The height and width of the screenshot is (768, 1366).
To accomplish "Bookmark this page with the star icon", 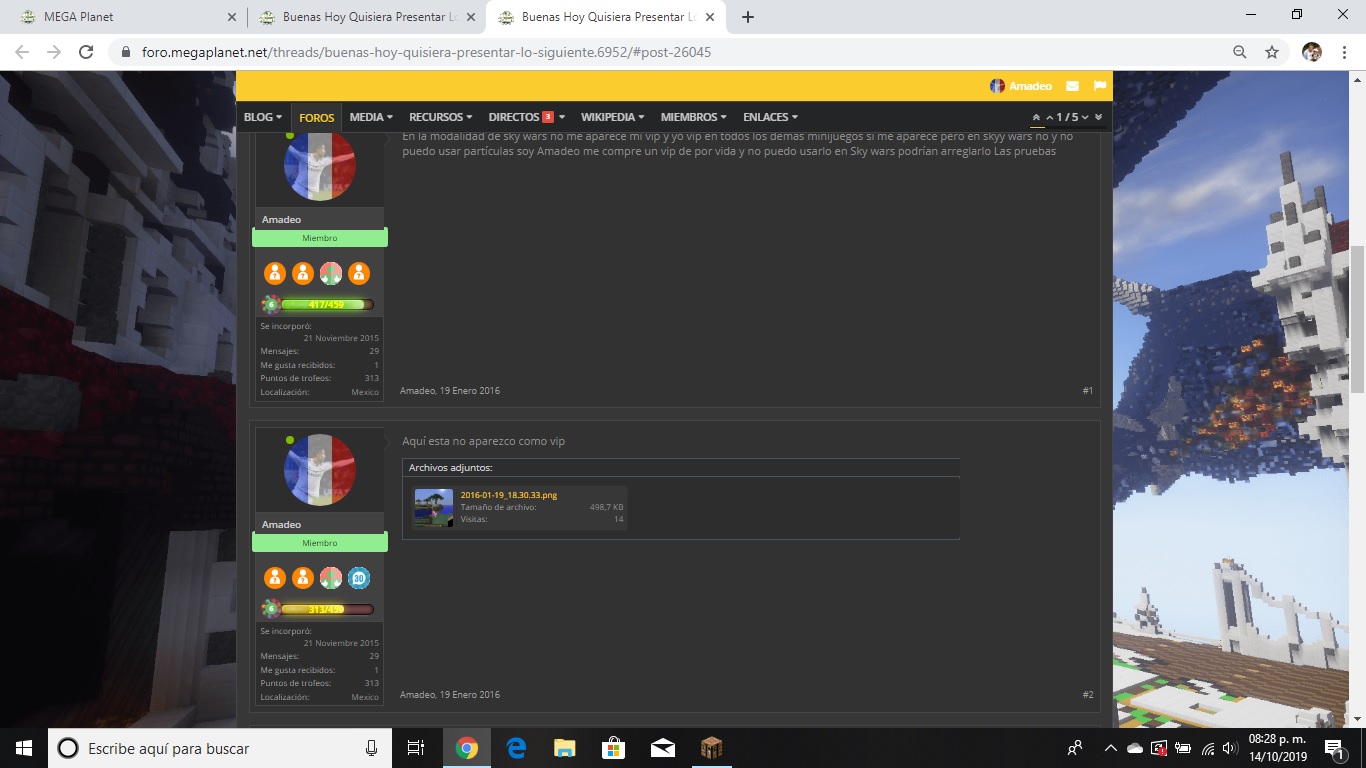I will [x=1272, y=52].
